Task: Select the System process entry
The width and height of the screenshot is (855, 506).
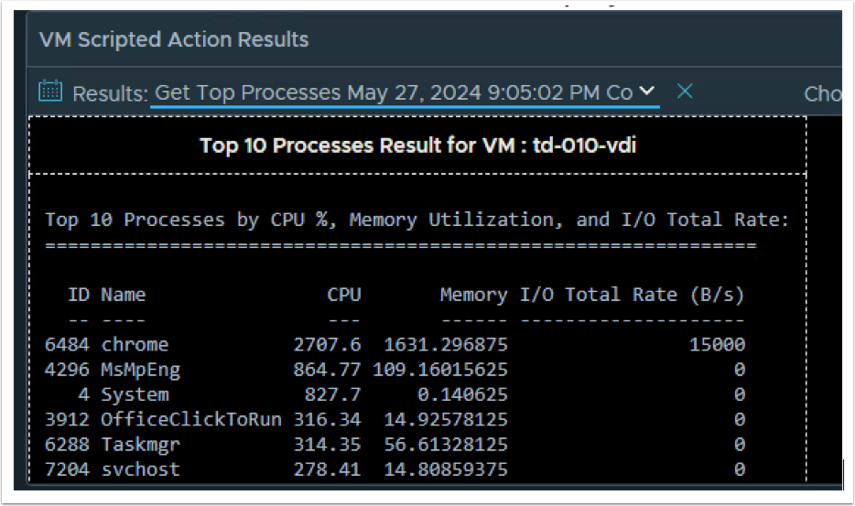Action: tap(134, 394)
